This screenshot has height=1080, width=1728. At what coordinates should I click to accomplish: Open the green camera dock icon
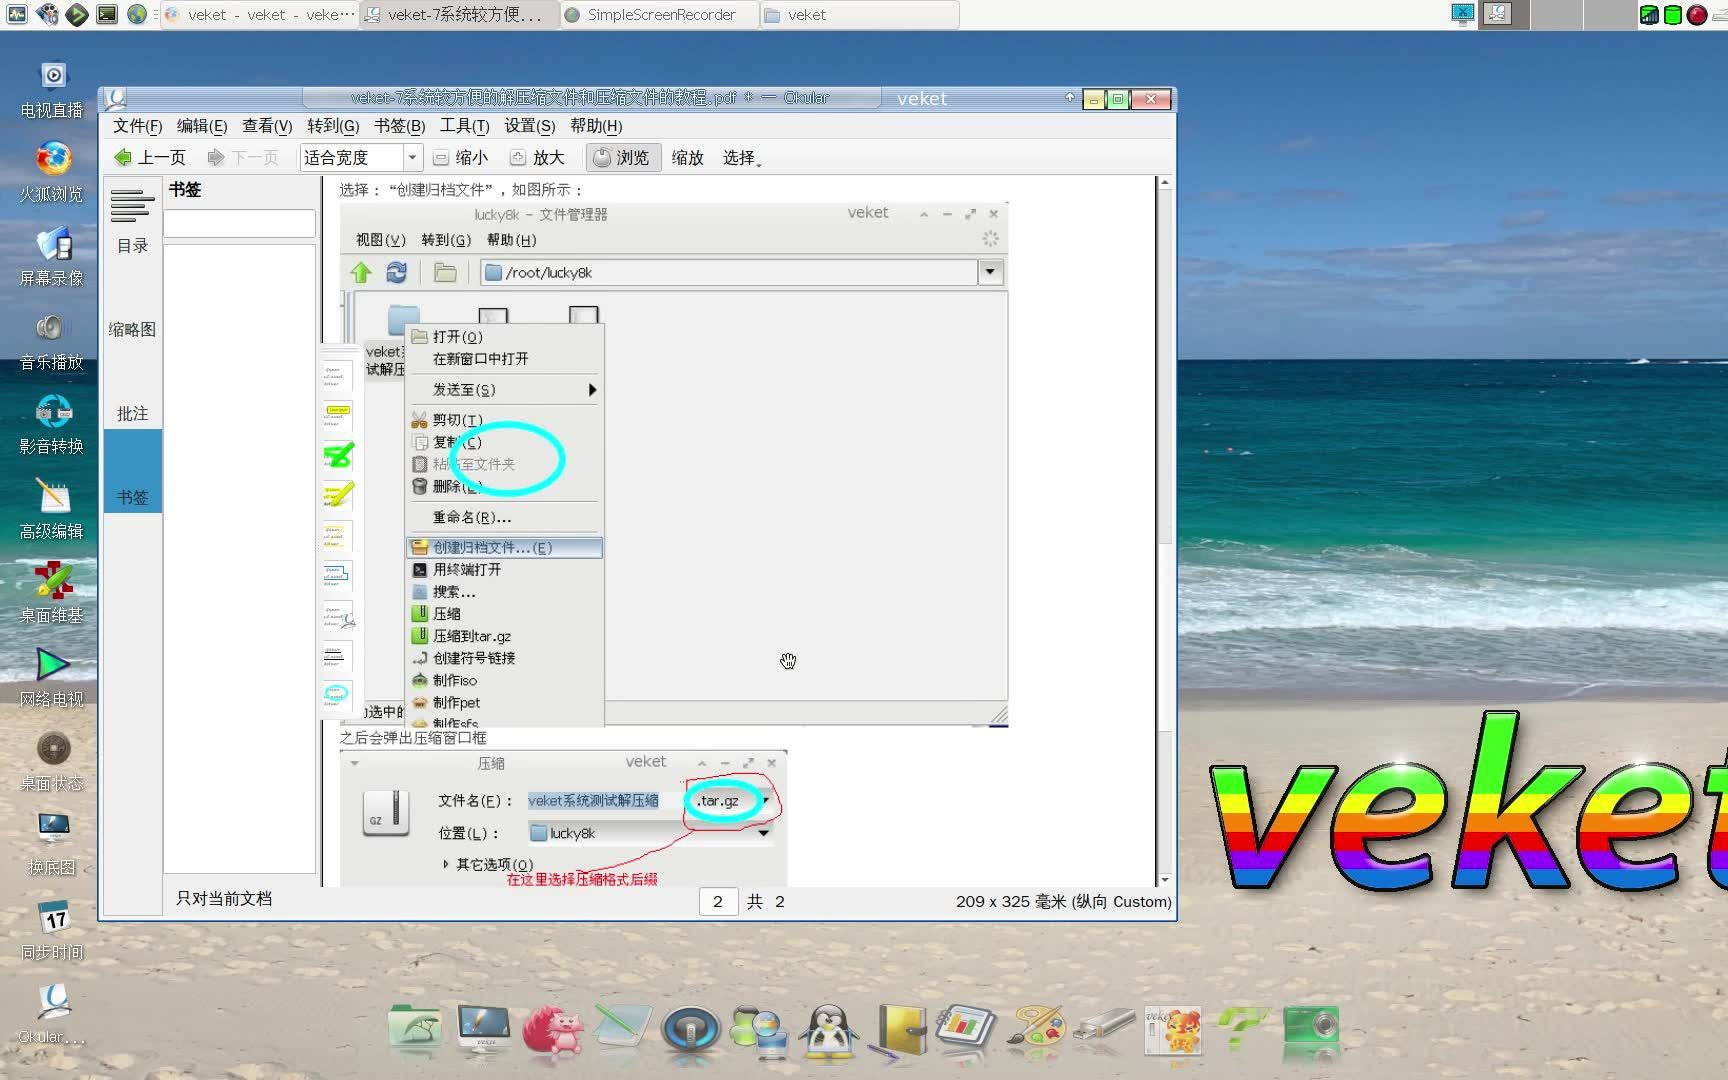1311,1028
